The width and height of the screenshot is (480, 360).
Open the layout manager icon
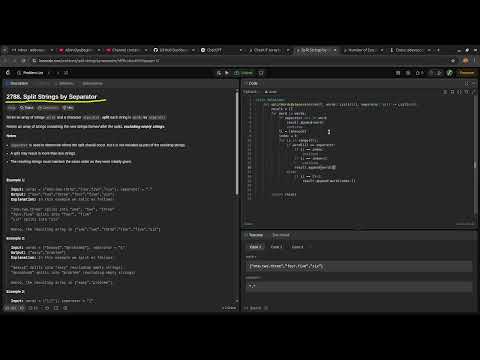[398, 73]
